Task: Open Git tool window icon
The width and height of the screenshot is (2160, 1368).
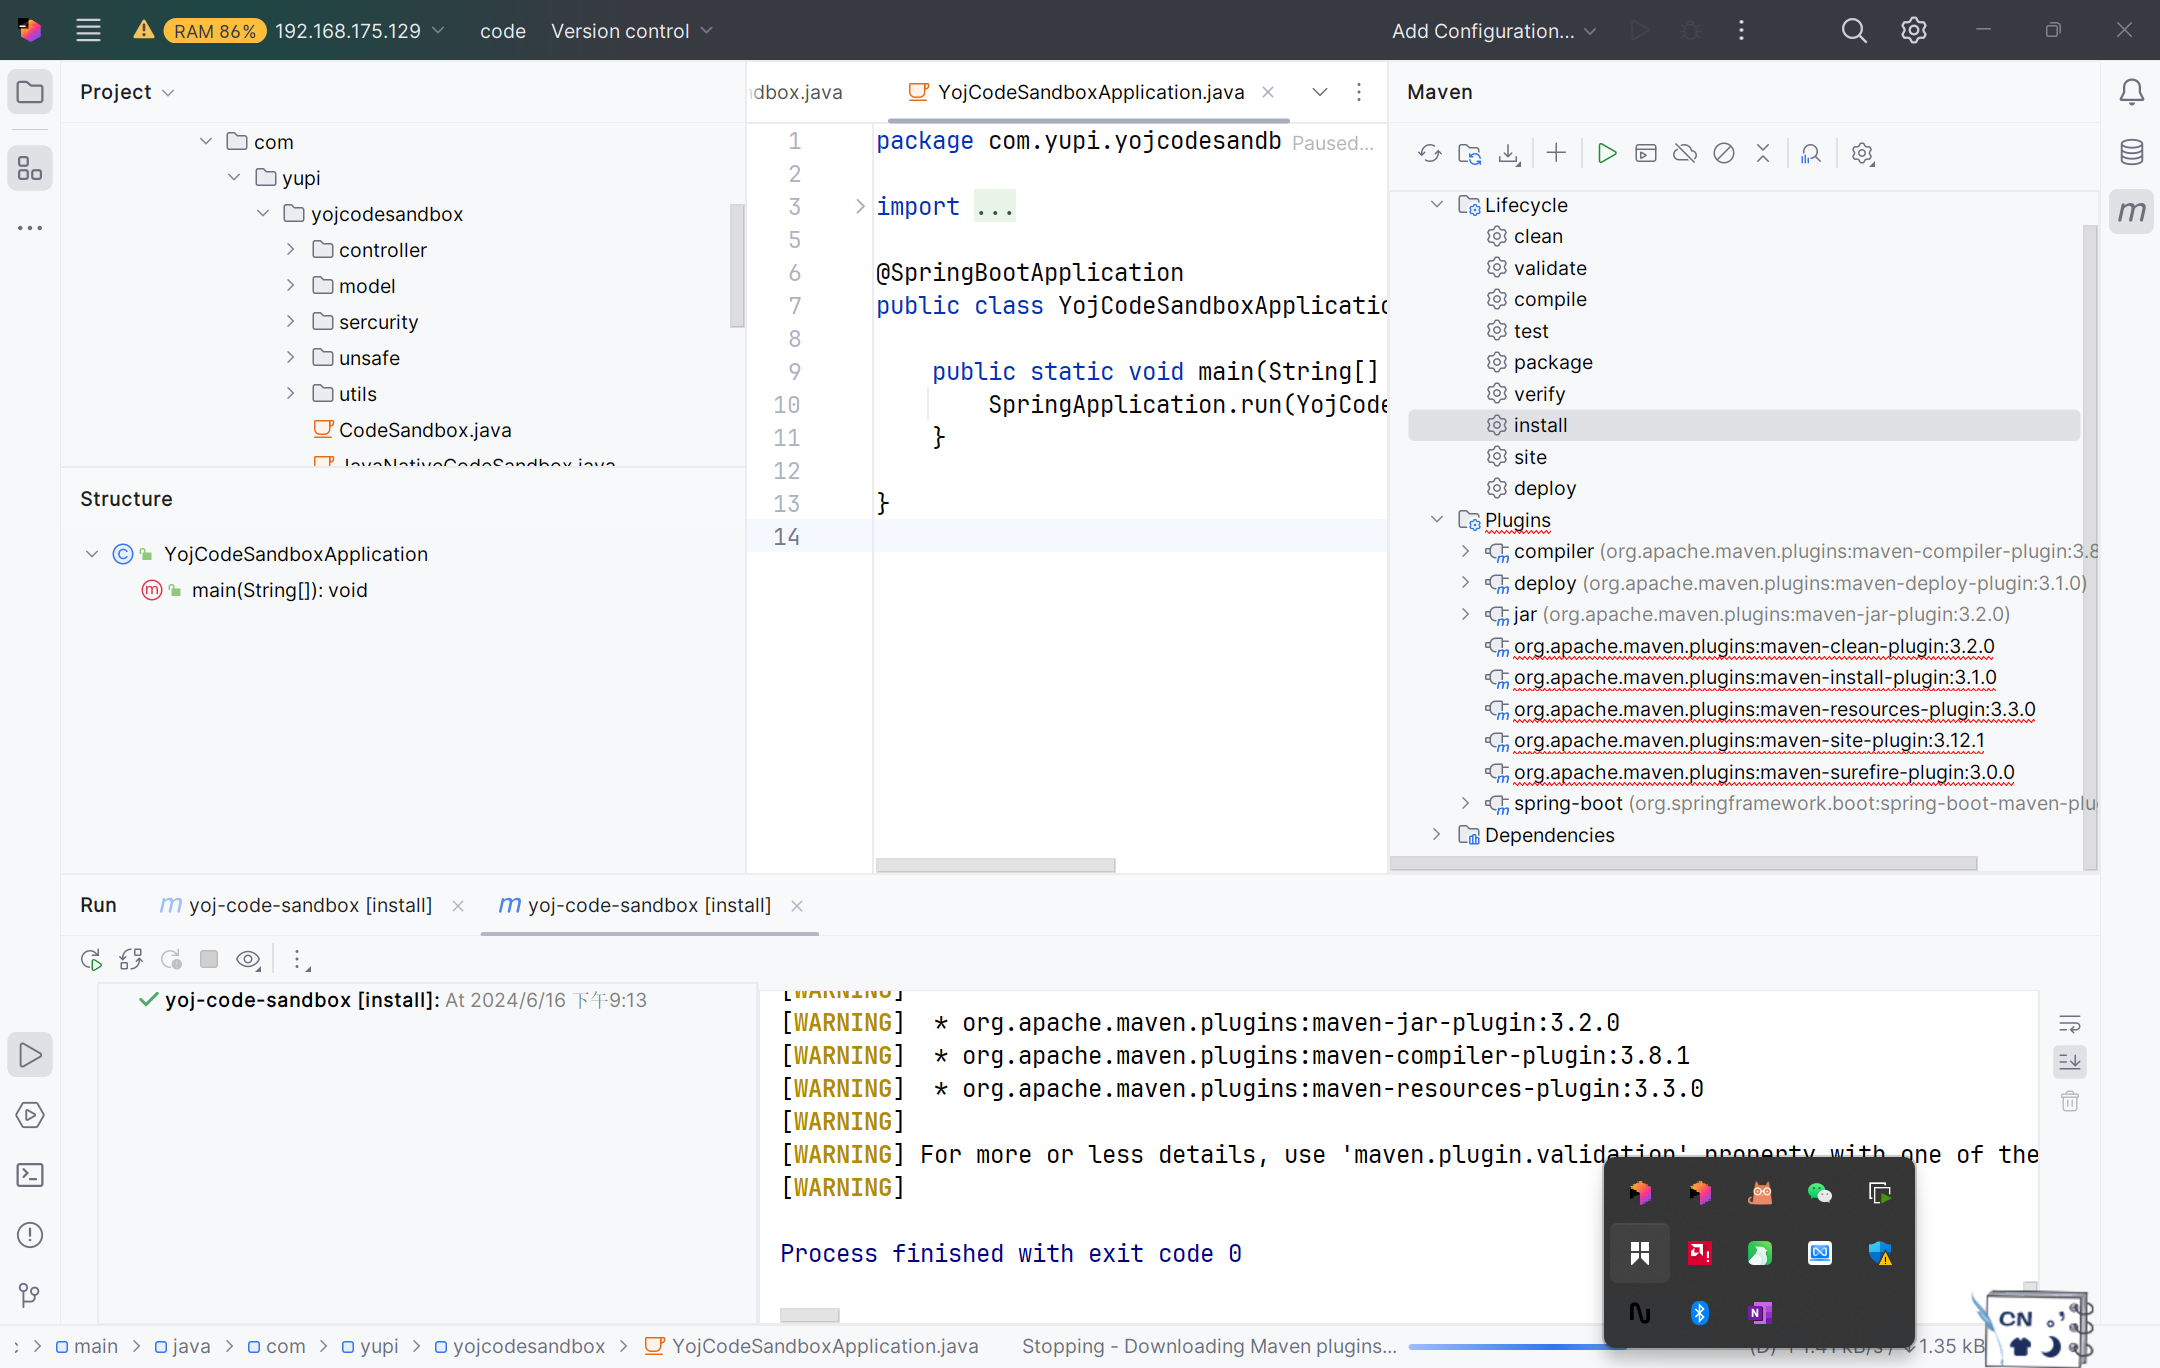Action: coord(30,1295)
